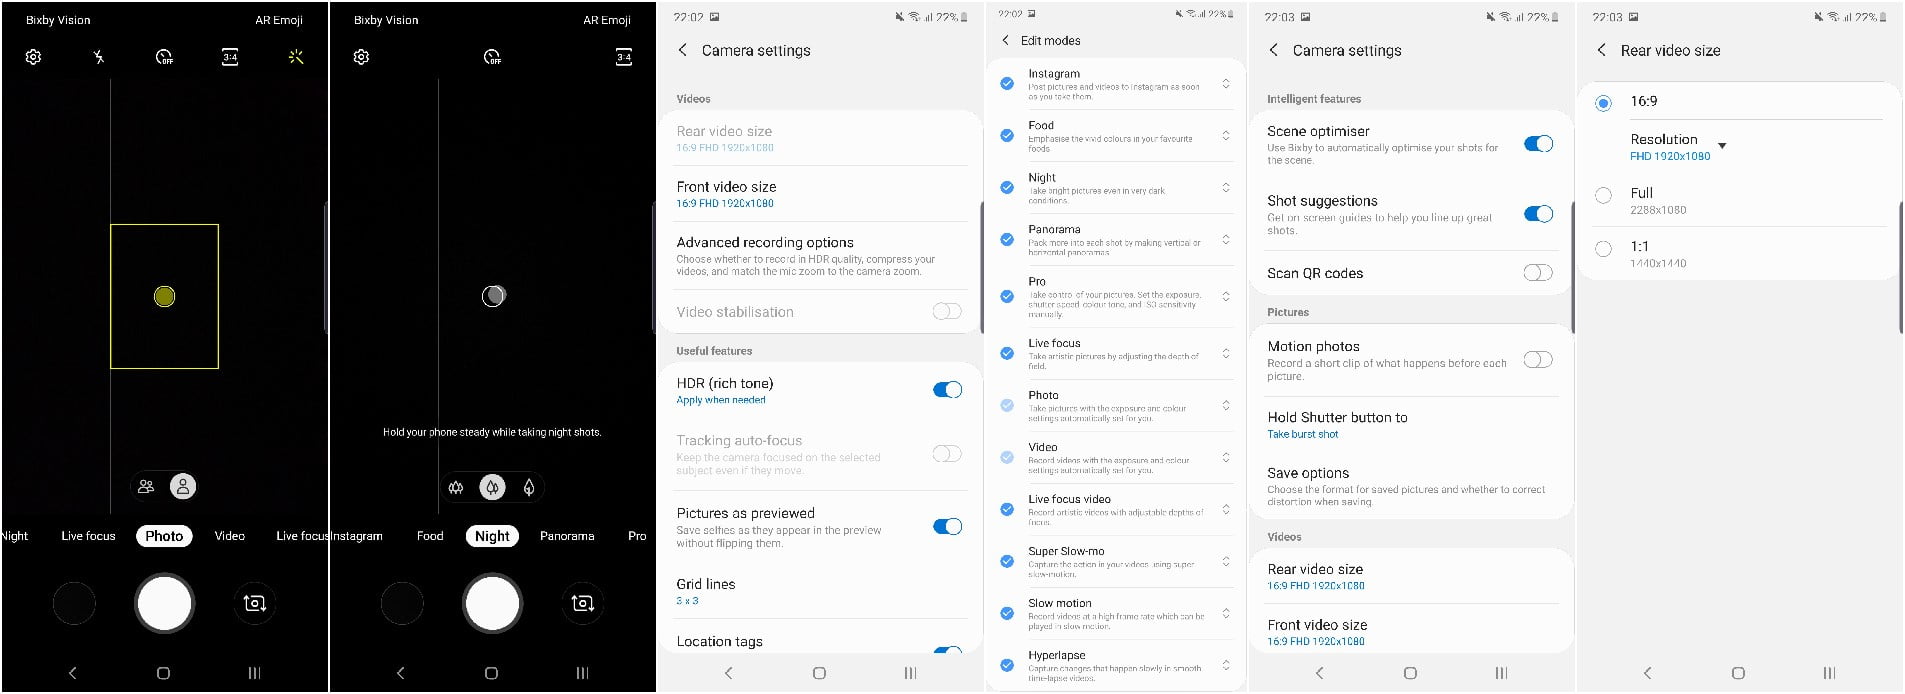This screenshot has width=1905, height=694.
Task: Toggle the flash icon in camera toolbar
Action: tap(98, 57)
